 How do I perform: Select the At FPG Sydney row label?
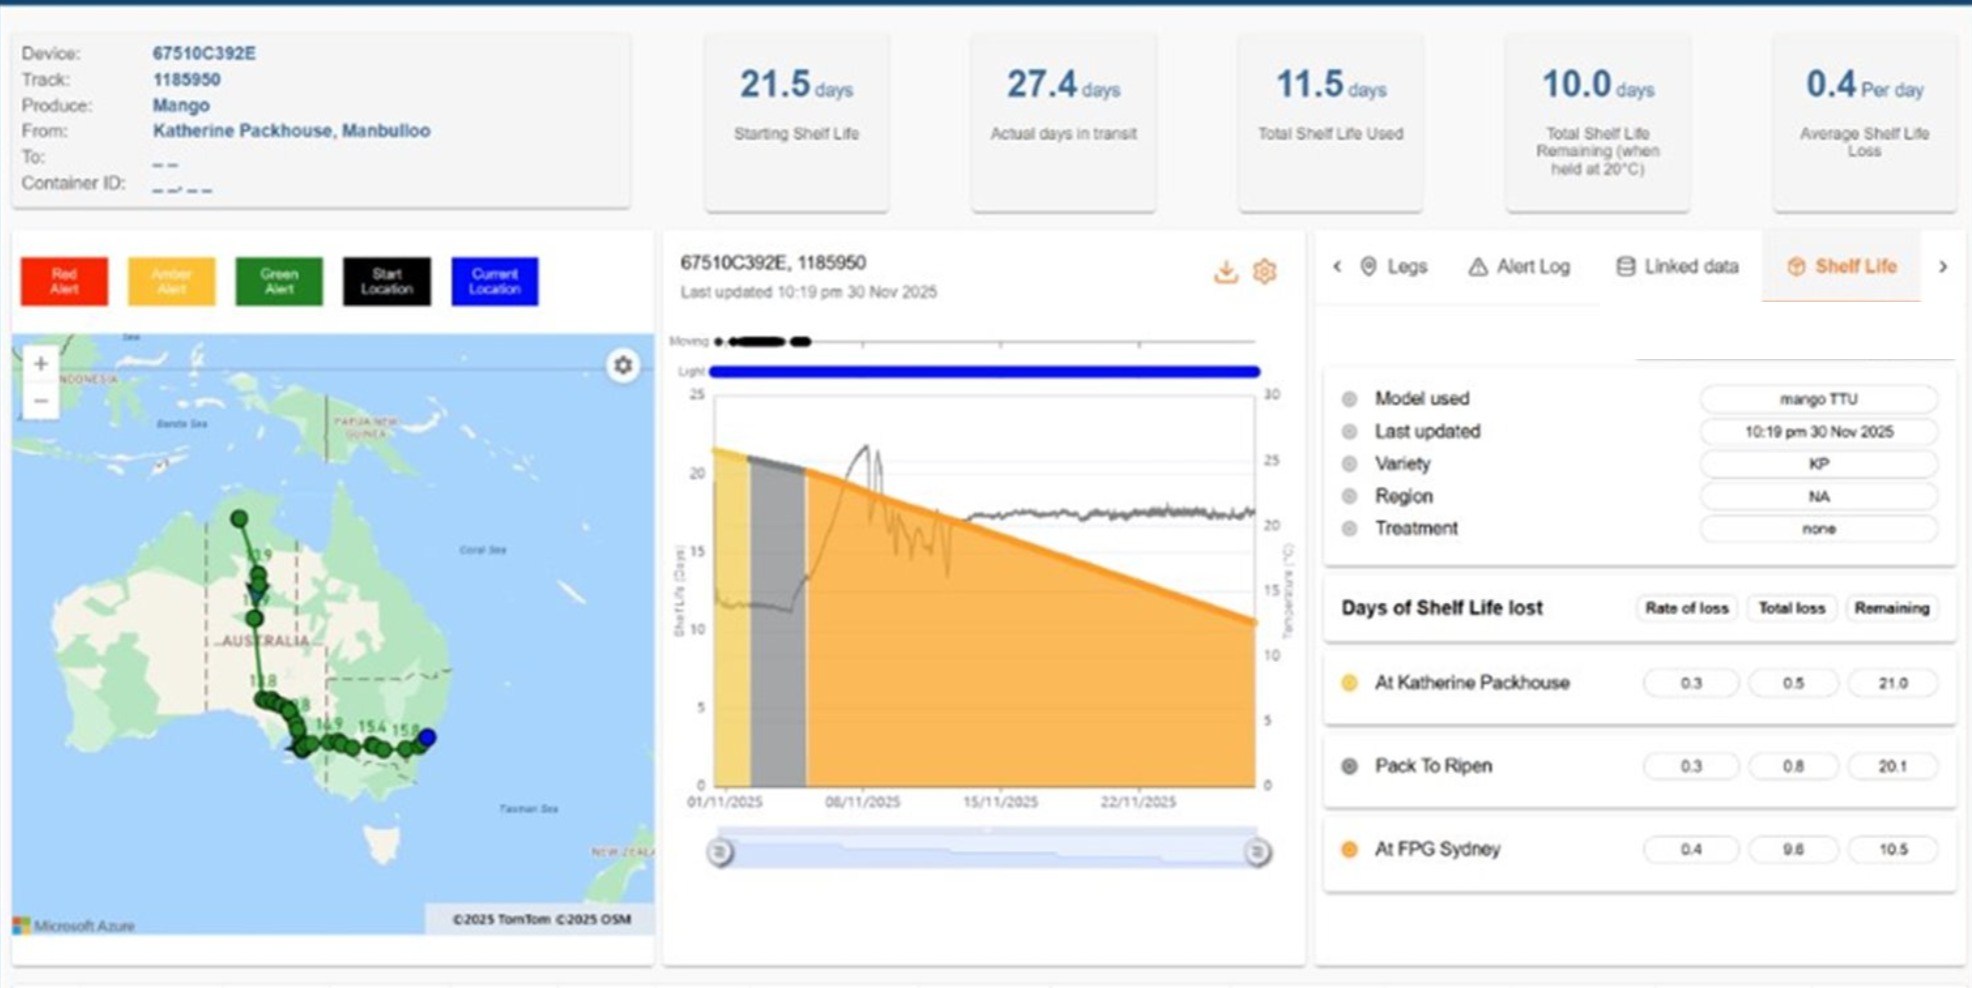pyautogui.click(x=1437, y=849)
